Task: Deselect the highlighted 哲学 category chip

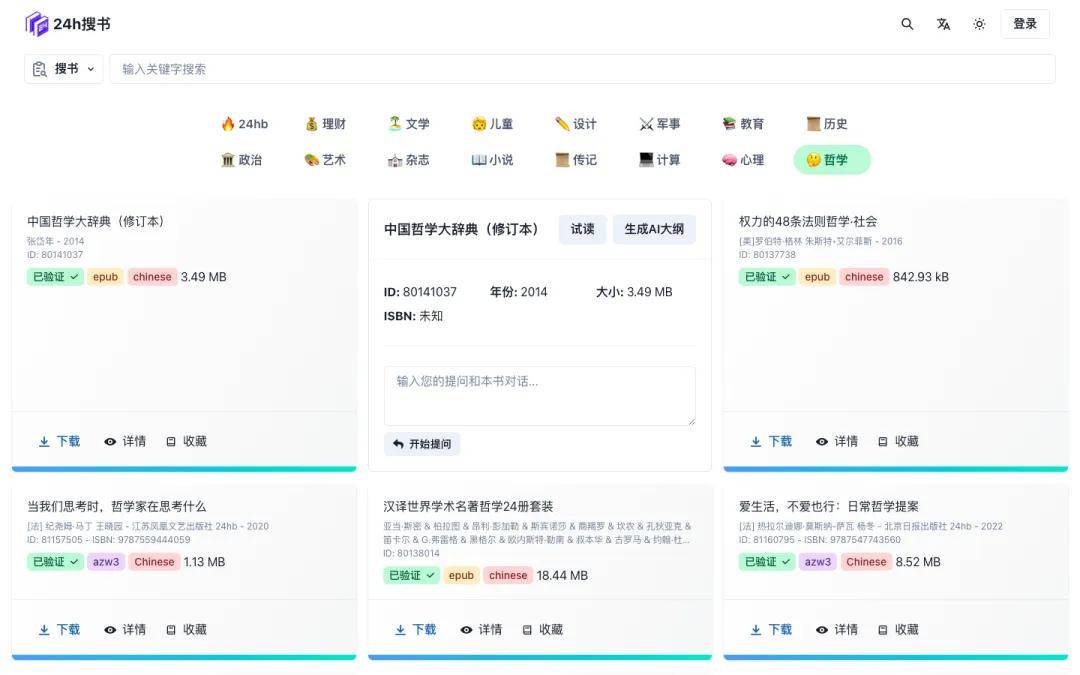Action: pos(831,159)
